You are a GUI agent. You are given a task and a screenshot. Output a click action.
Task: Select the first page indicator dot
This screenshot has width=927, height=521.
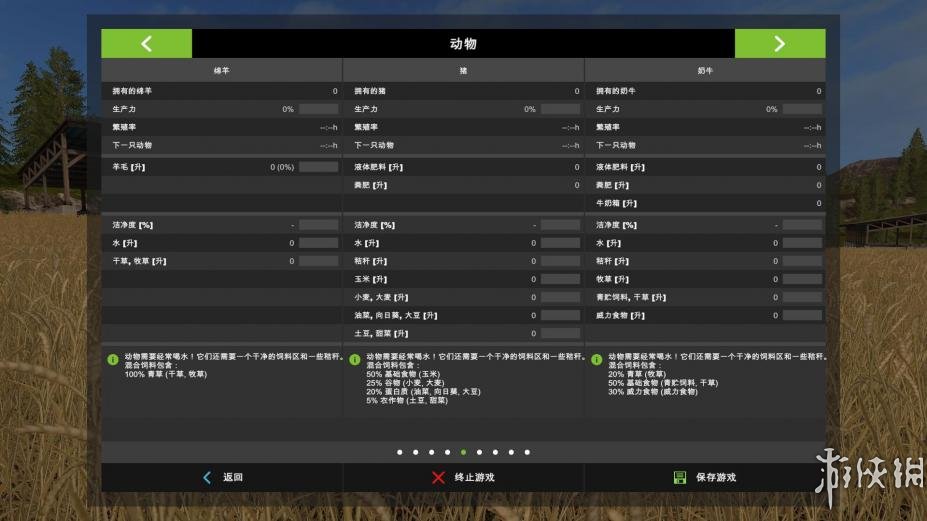click(x=400, y=452)
